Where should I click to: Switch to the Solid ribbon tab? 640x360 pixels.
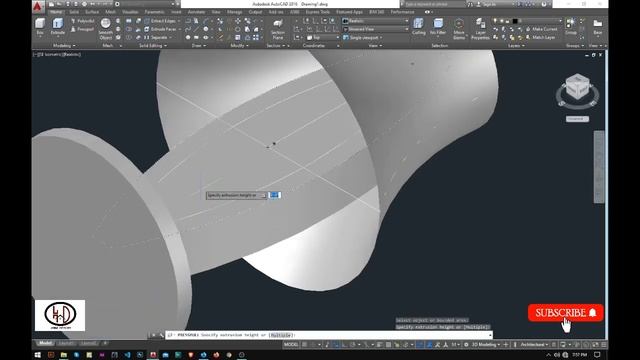point(74,12)
